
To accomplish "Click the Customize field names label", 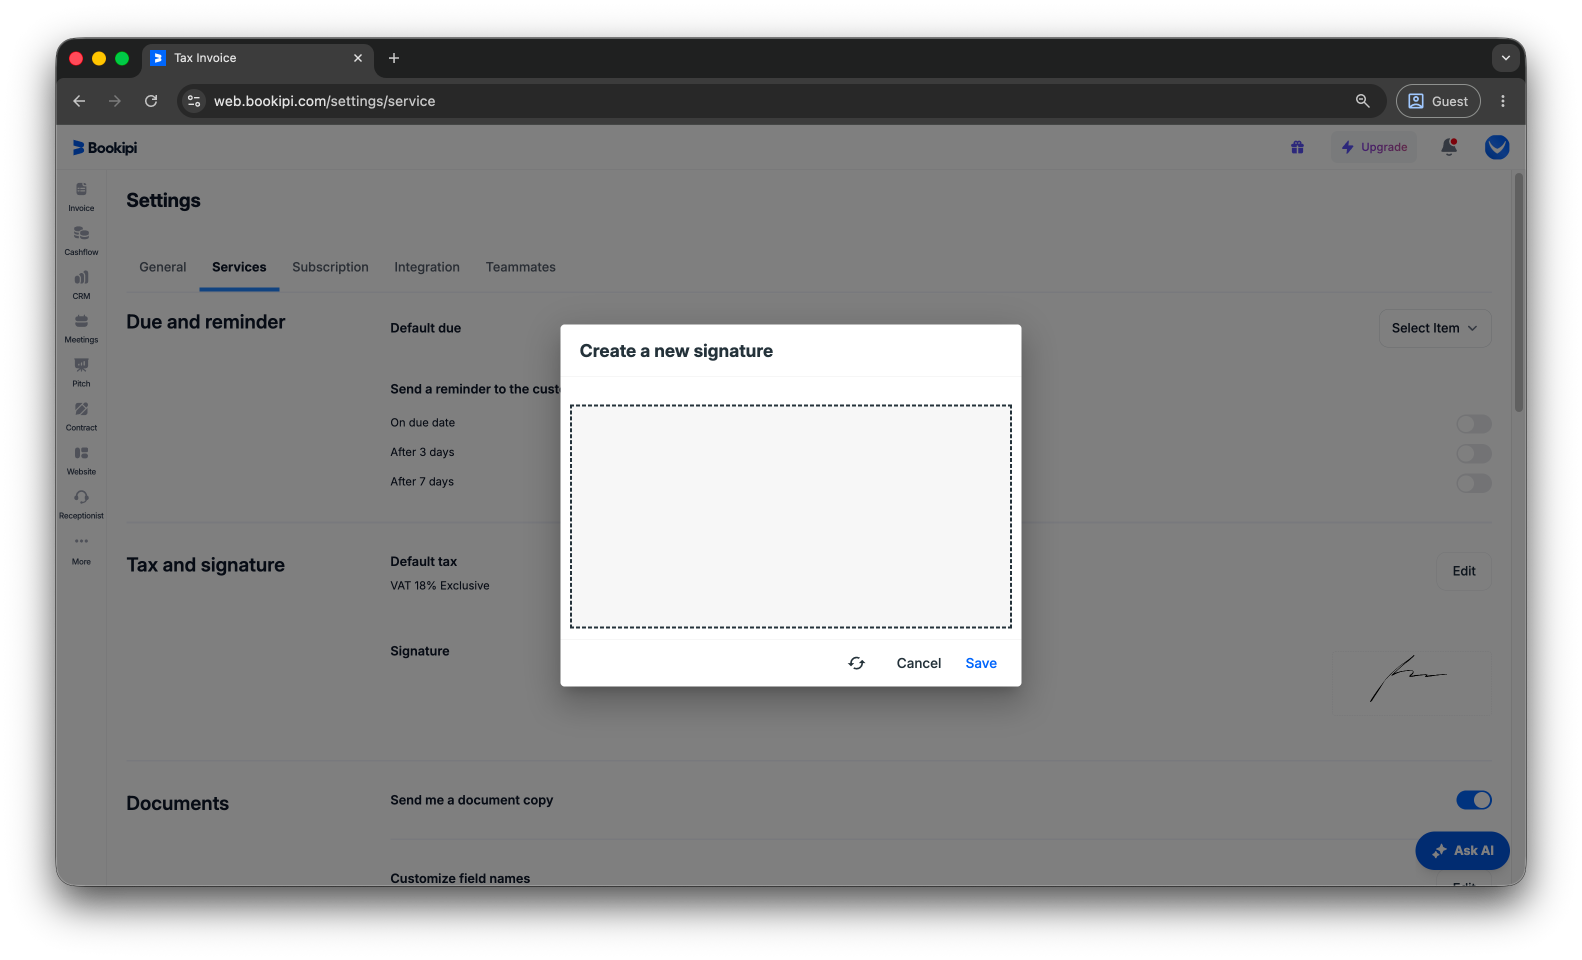I will click(x=460, y=878).
